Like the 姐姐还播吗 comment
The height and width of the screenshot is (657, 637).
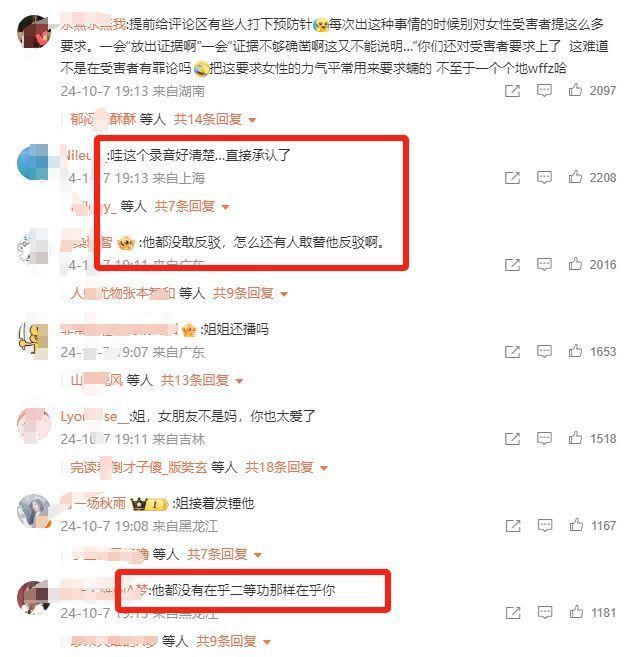pos(575,351)
